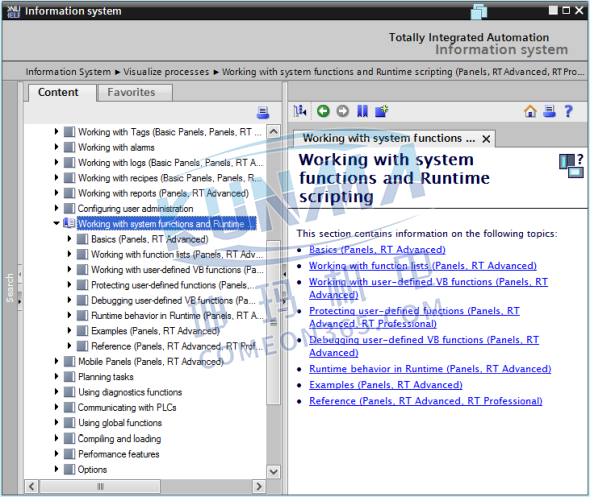Viewport: 590px width, 497px height.
Task: Click book icon beside Planning tasks
Action: [x=69, y=377]
